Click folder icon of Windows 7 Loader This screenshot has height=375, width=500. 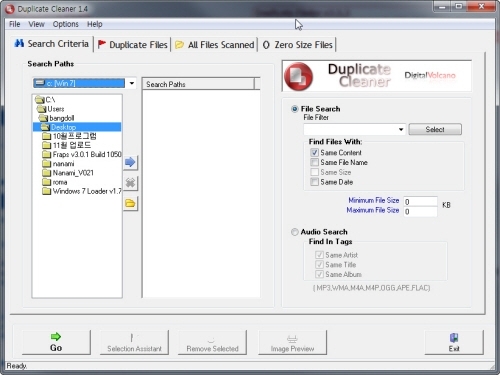tap(47, 191)
